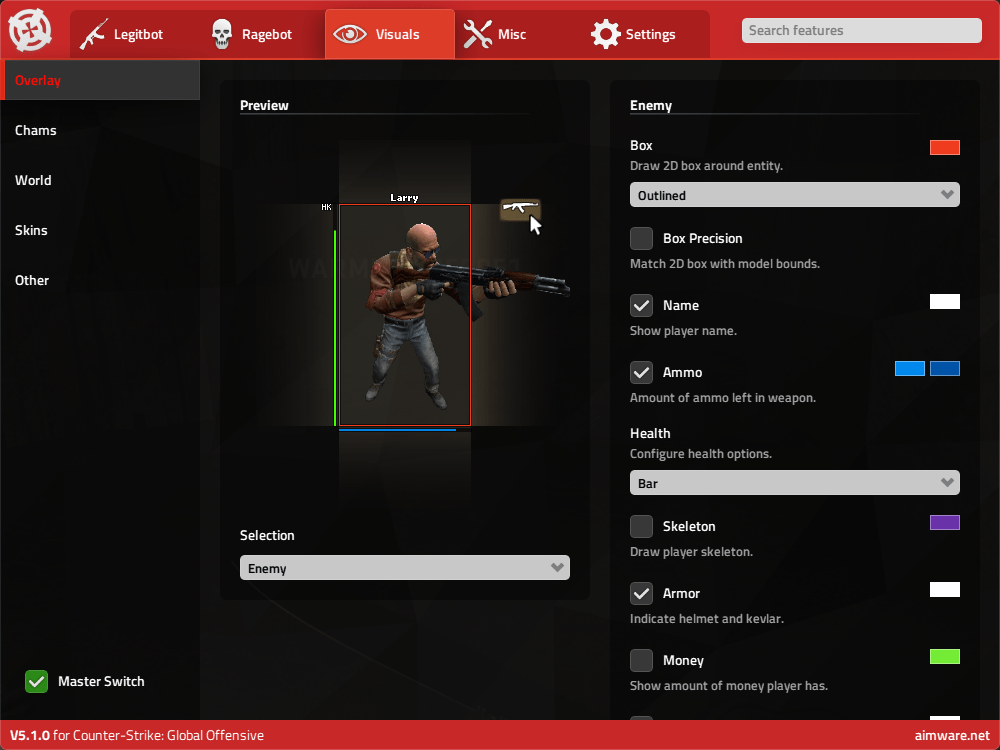Click the light blue Ammo color swatch
Viewport: 1000px width, 750px height.
(x=909, y=369)
